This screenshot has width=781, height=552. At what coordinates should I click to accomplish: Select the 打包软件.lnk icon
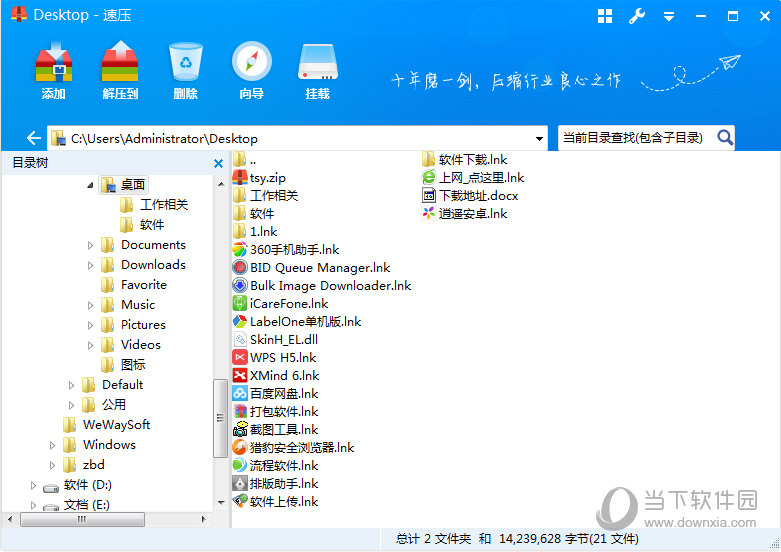240,412
